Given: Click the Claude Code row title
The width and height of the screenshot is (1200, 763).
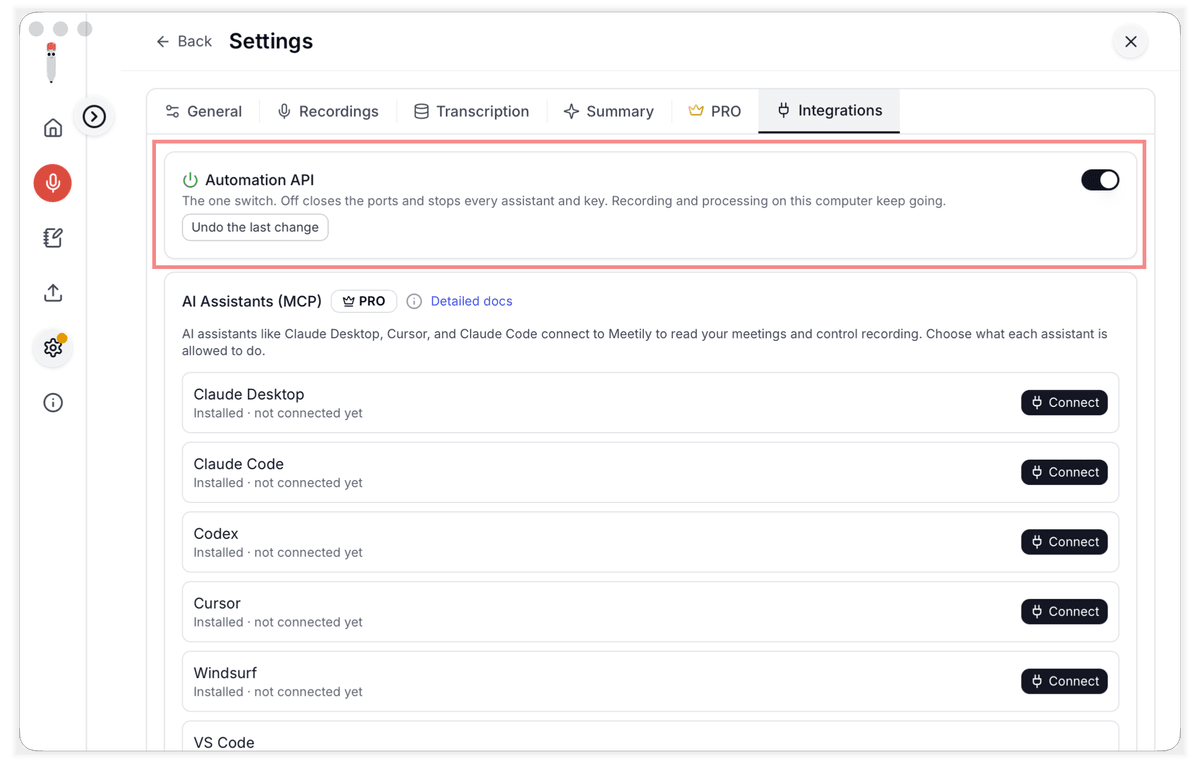Looking at the screenshot, I should pos(238,464).
